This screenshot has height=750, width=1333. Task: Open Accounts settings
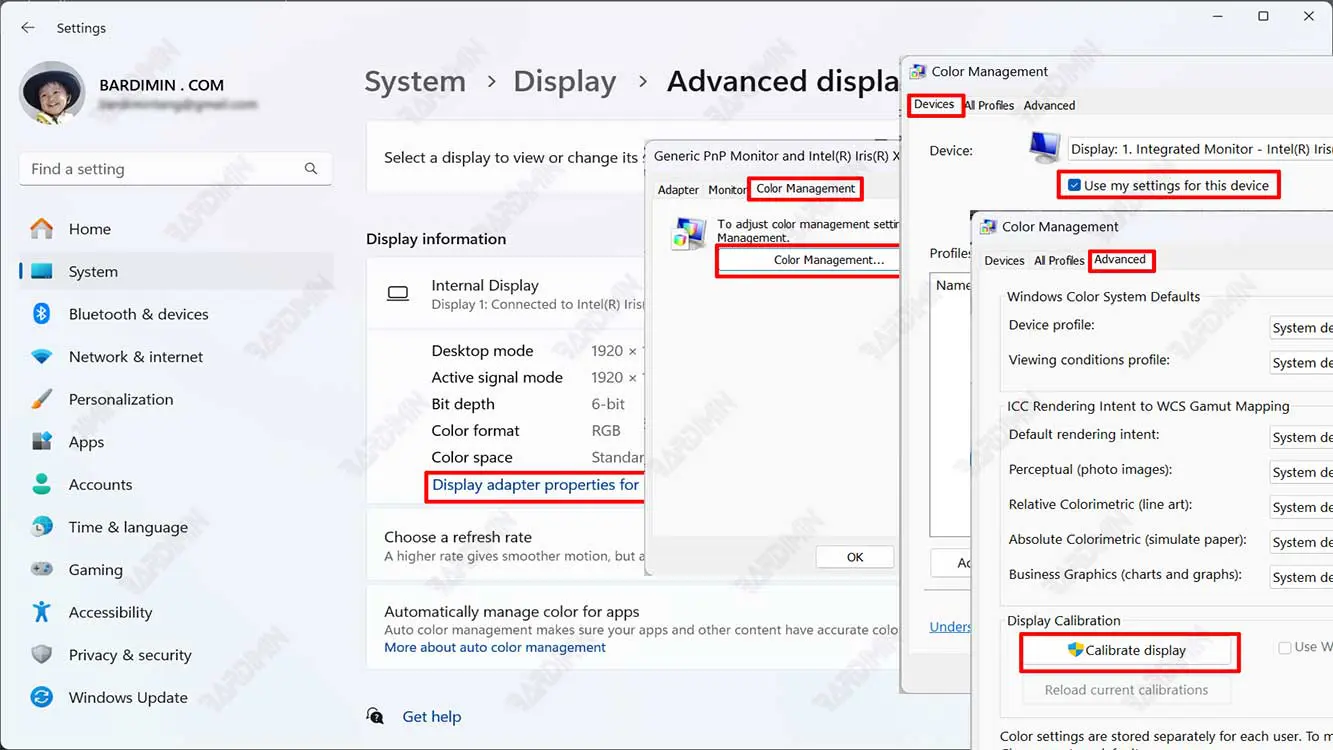click(175, 485)
